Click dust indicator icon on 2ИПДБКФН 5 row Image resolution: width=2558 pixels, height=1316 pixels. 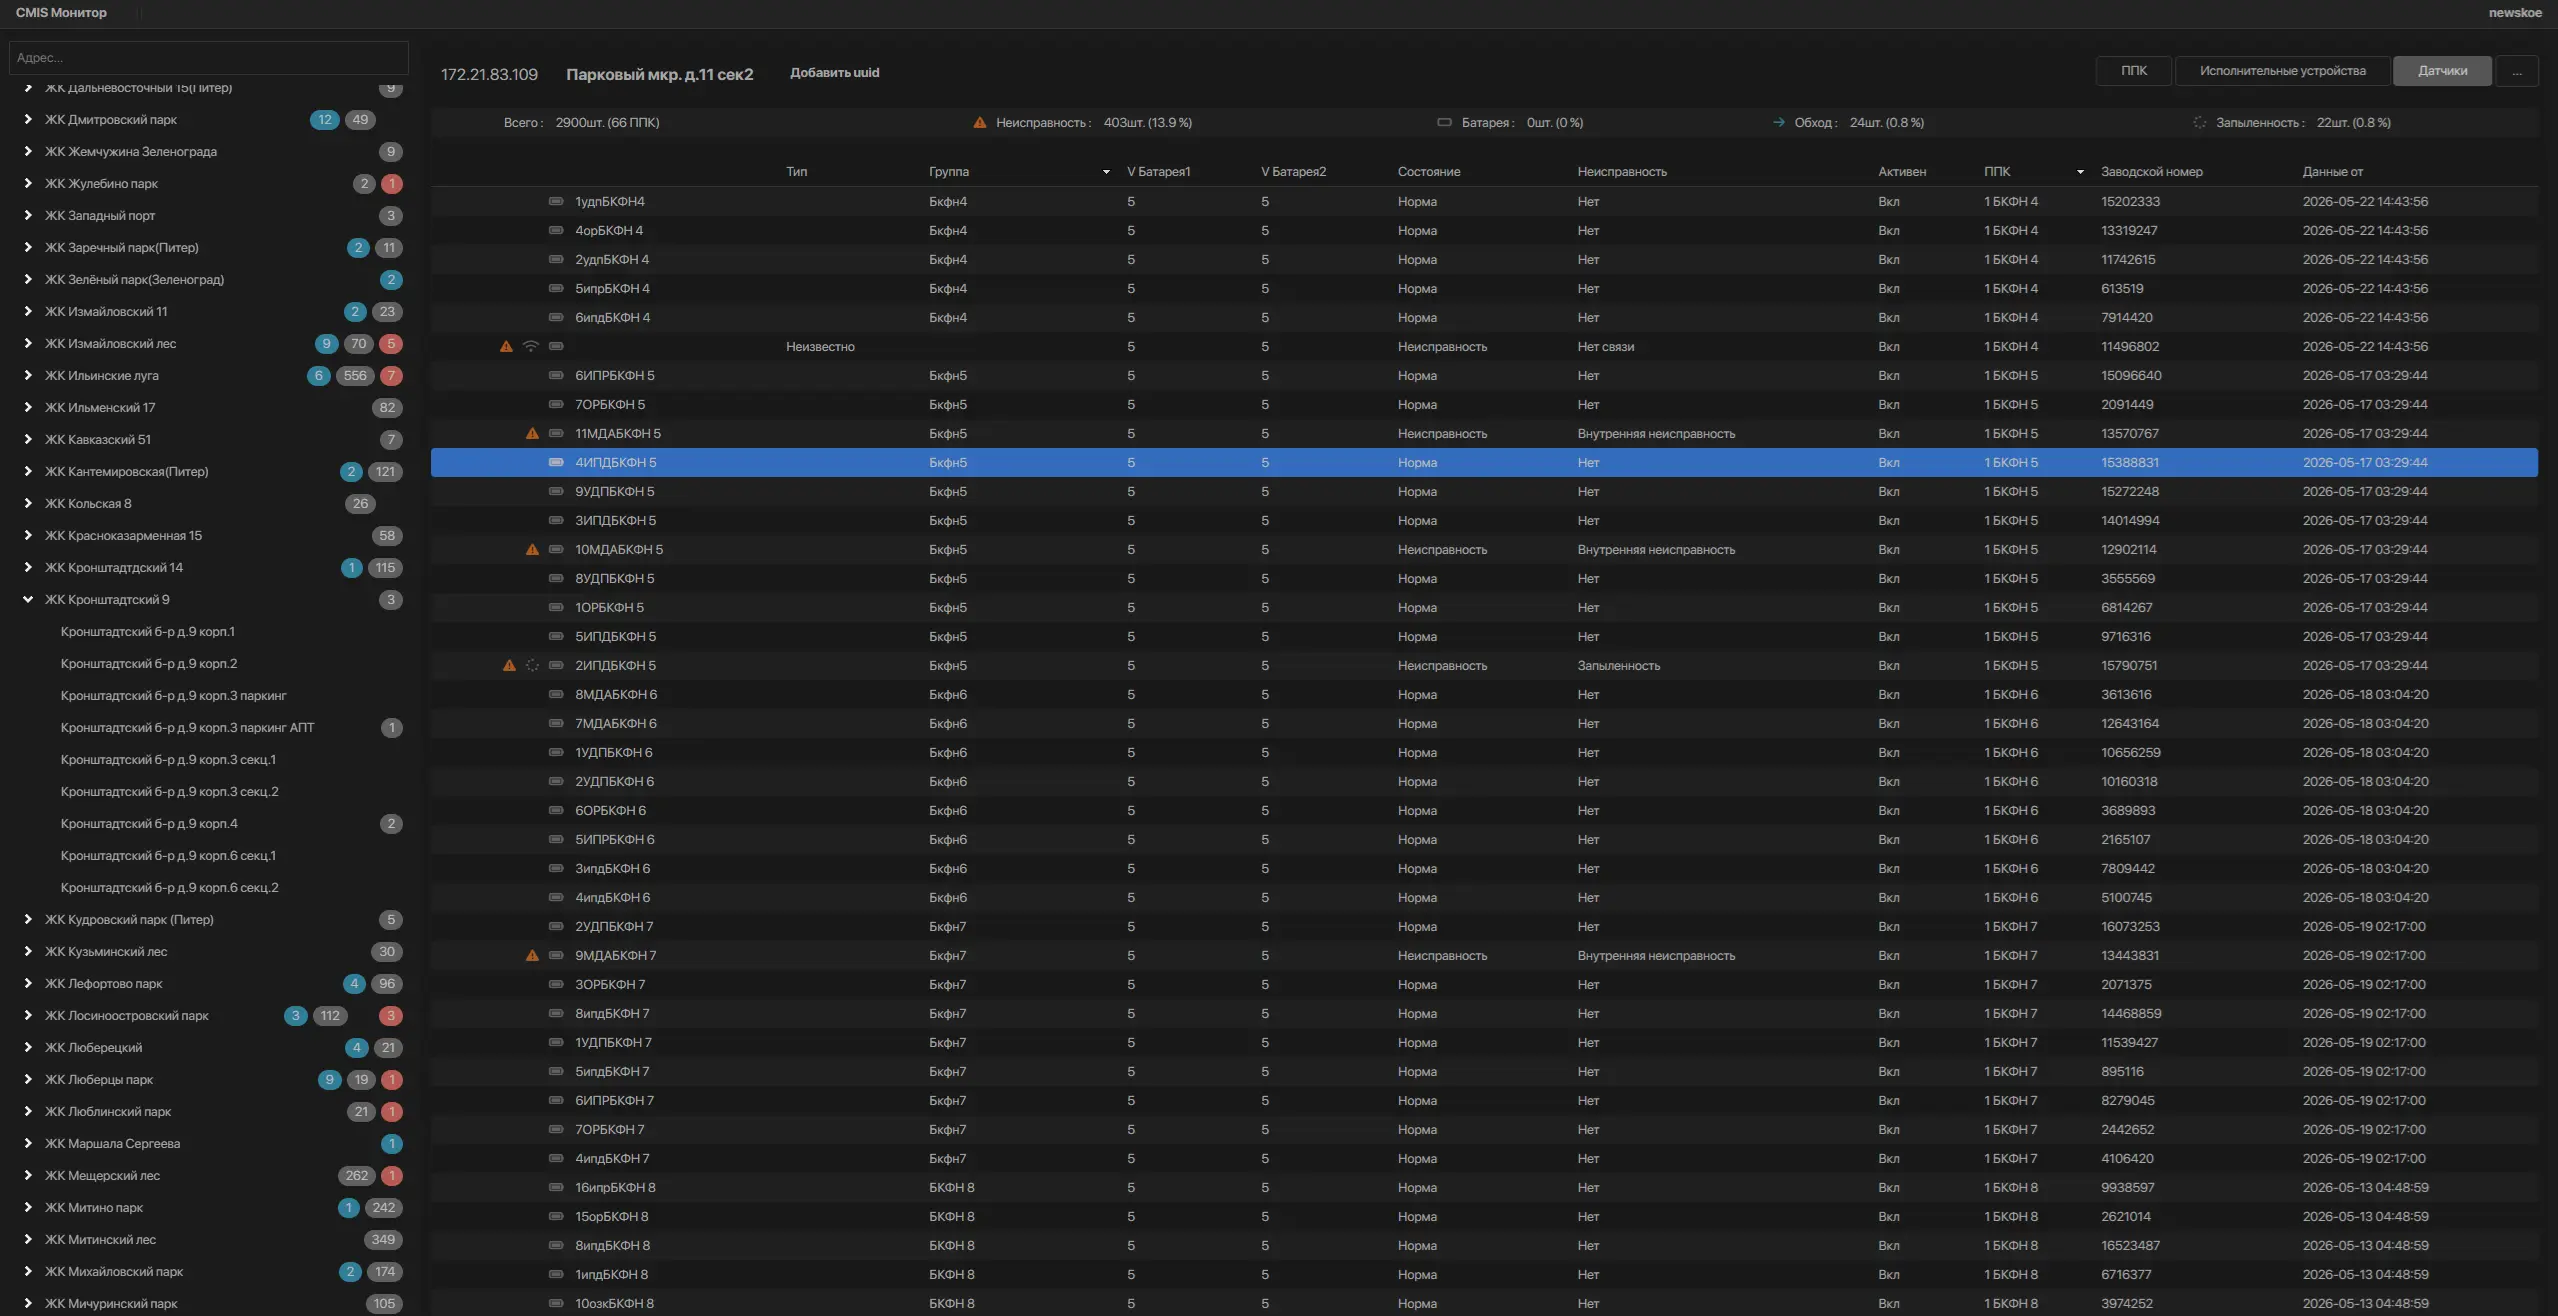click(x=532, y=666)
